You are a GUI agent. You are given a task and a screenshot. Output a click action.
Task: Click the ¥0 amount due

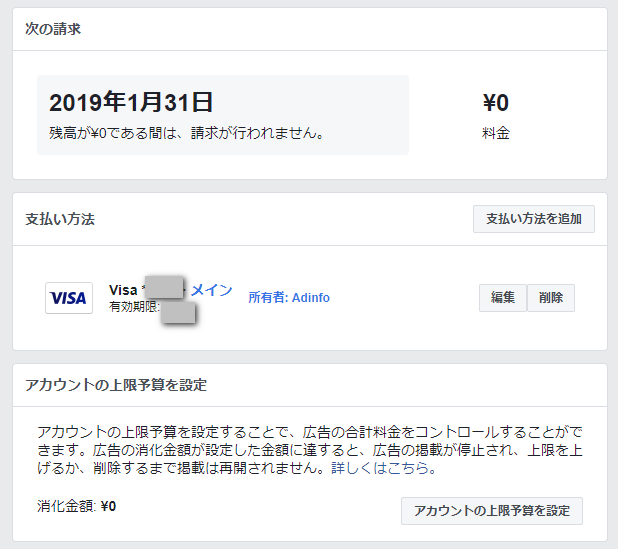[496, 102]
